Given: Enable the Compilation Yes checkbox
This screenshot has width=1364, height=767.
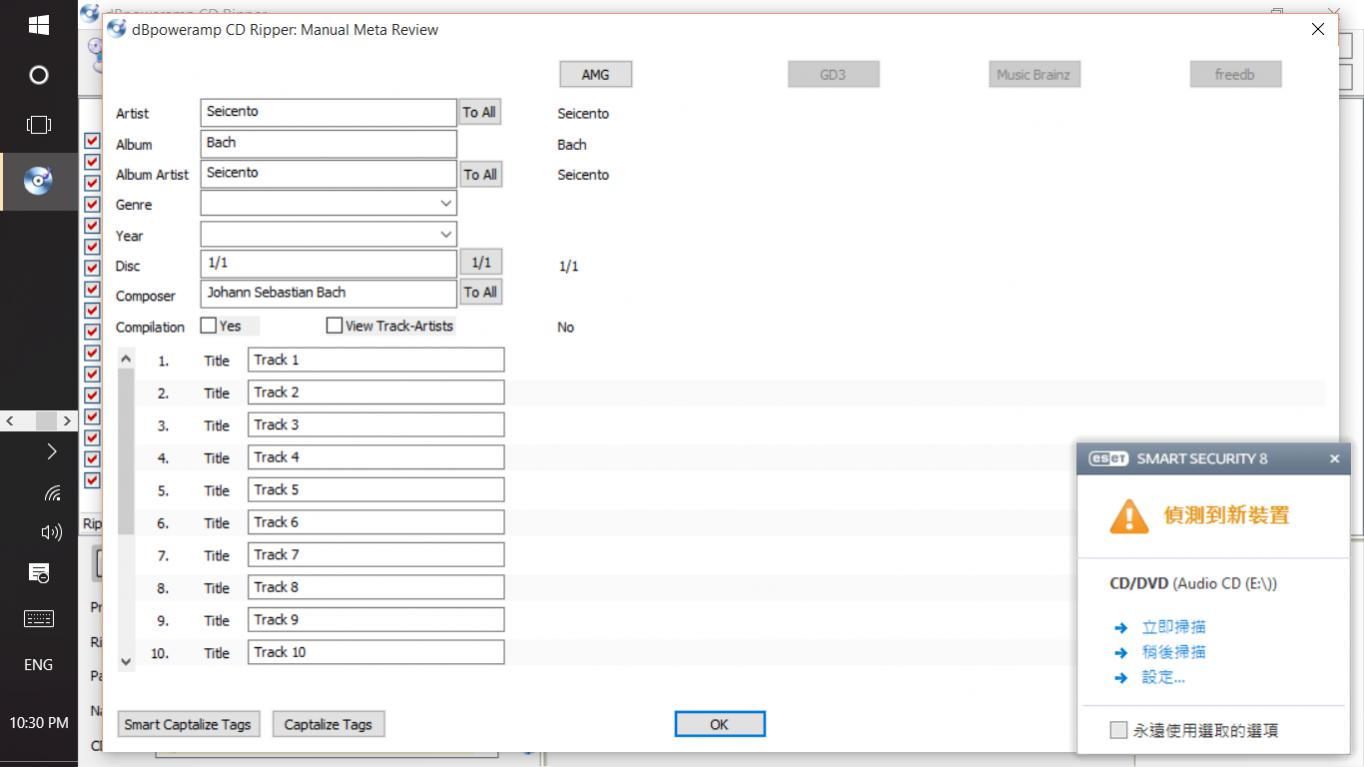Looking at the screenshot, I should [209, 326].
